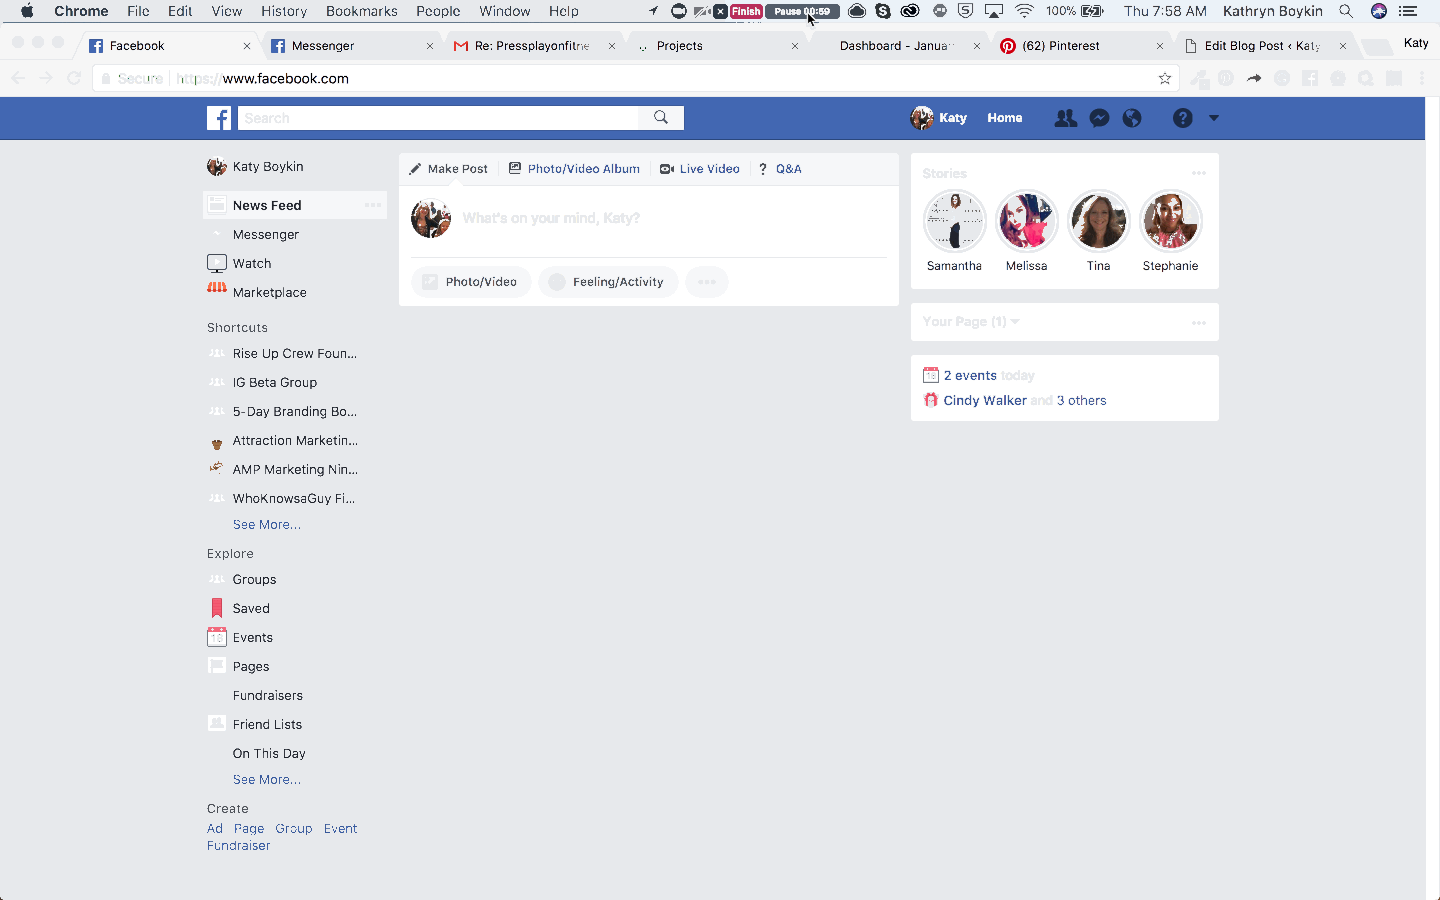Open the Cindy Walker link
The height and width of the screenshot is (900, 1440).
(984, 400)
